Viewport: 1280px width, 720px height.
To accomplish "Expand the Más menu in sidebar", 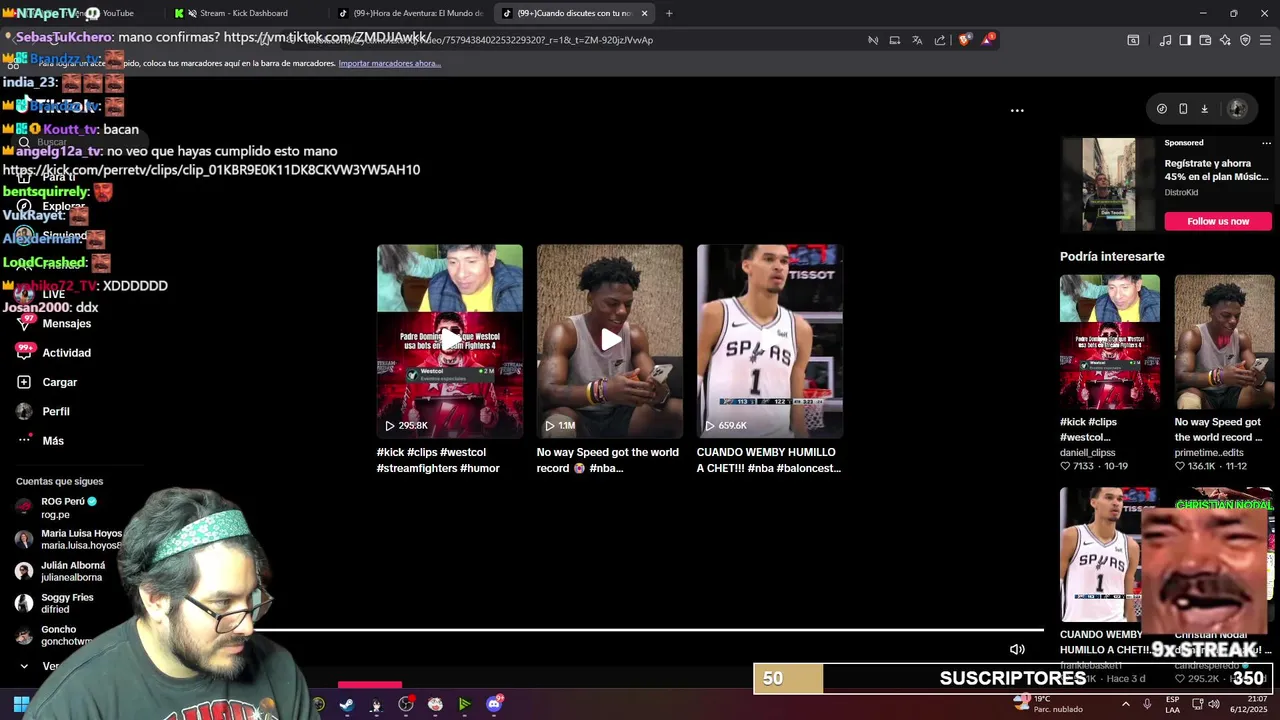I will [53, 440].
